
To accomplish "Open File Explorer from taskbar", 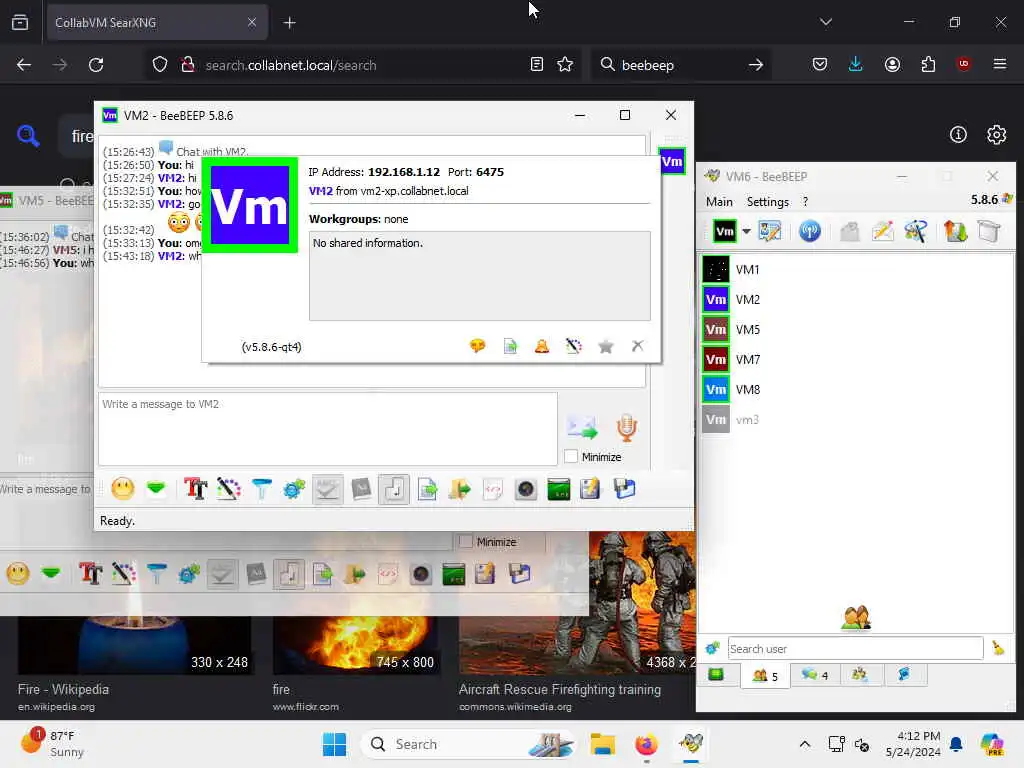I will click(x=603, y=744).
